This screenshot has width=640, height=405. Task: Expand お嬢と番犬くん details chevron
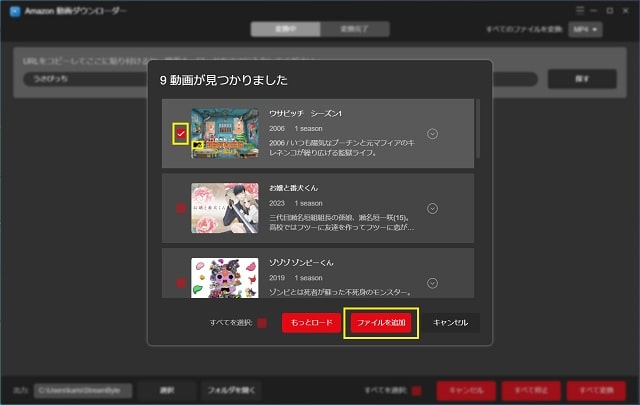(432, 209)
